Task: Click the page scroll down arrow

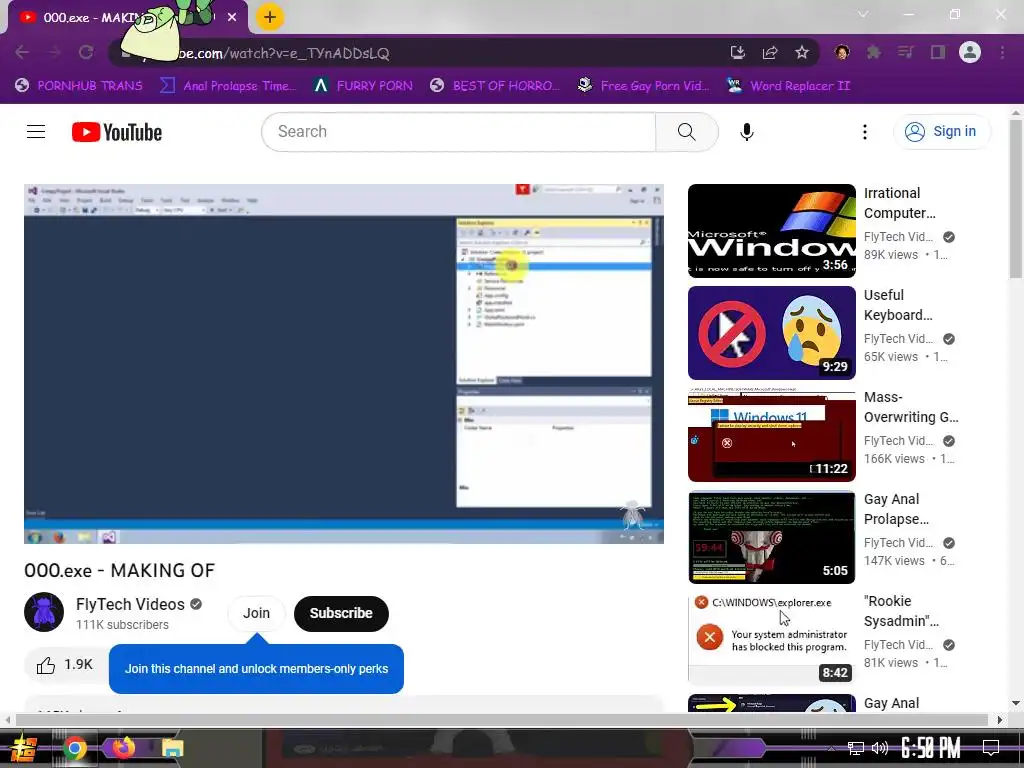Action: click(x=1016, y=703)
